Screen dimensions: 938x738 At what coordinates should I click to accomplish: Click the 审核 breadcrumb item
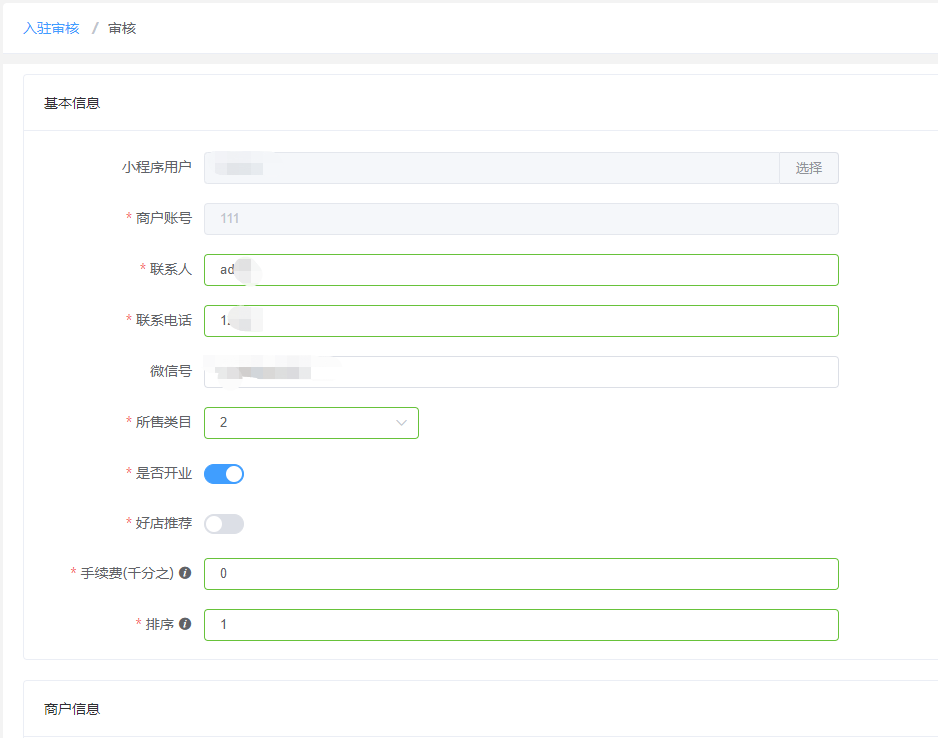click(122, 28)
